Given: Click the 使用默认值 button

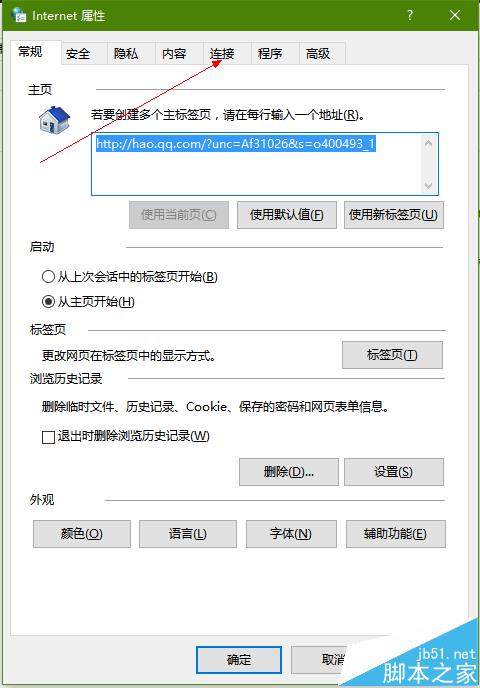Looking at the screenshot, I should (287, 215).
